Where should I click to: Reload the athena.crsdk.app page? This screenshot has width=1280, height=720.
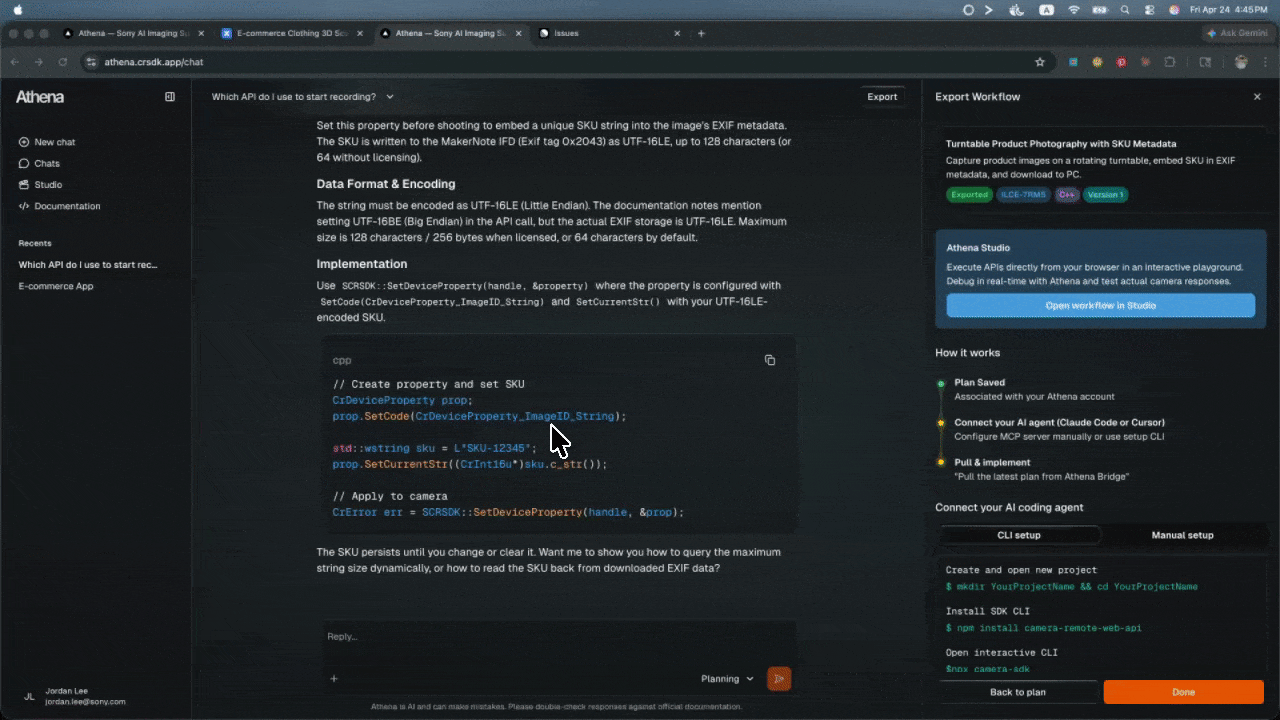(63, 62)
